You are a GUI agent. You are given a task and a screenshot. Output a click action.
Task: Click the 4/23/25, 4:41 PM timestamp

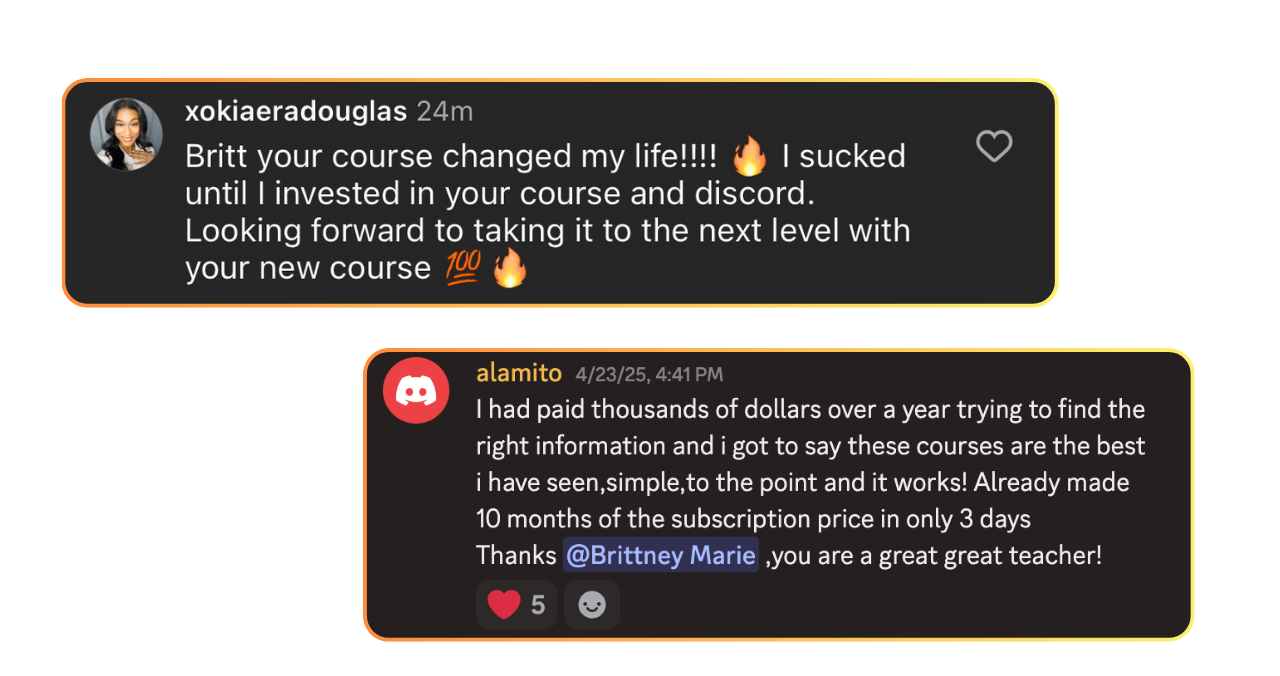pyautogui.click(x=649, y=375)
